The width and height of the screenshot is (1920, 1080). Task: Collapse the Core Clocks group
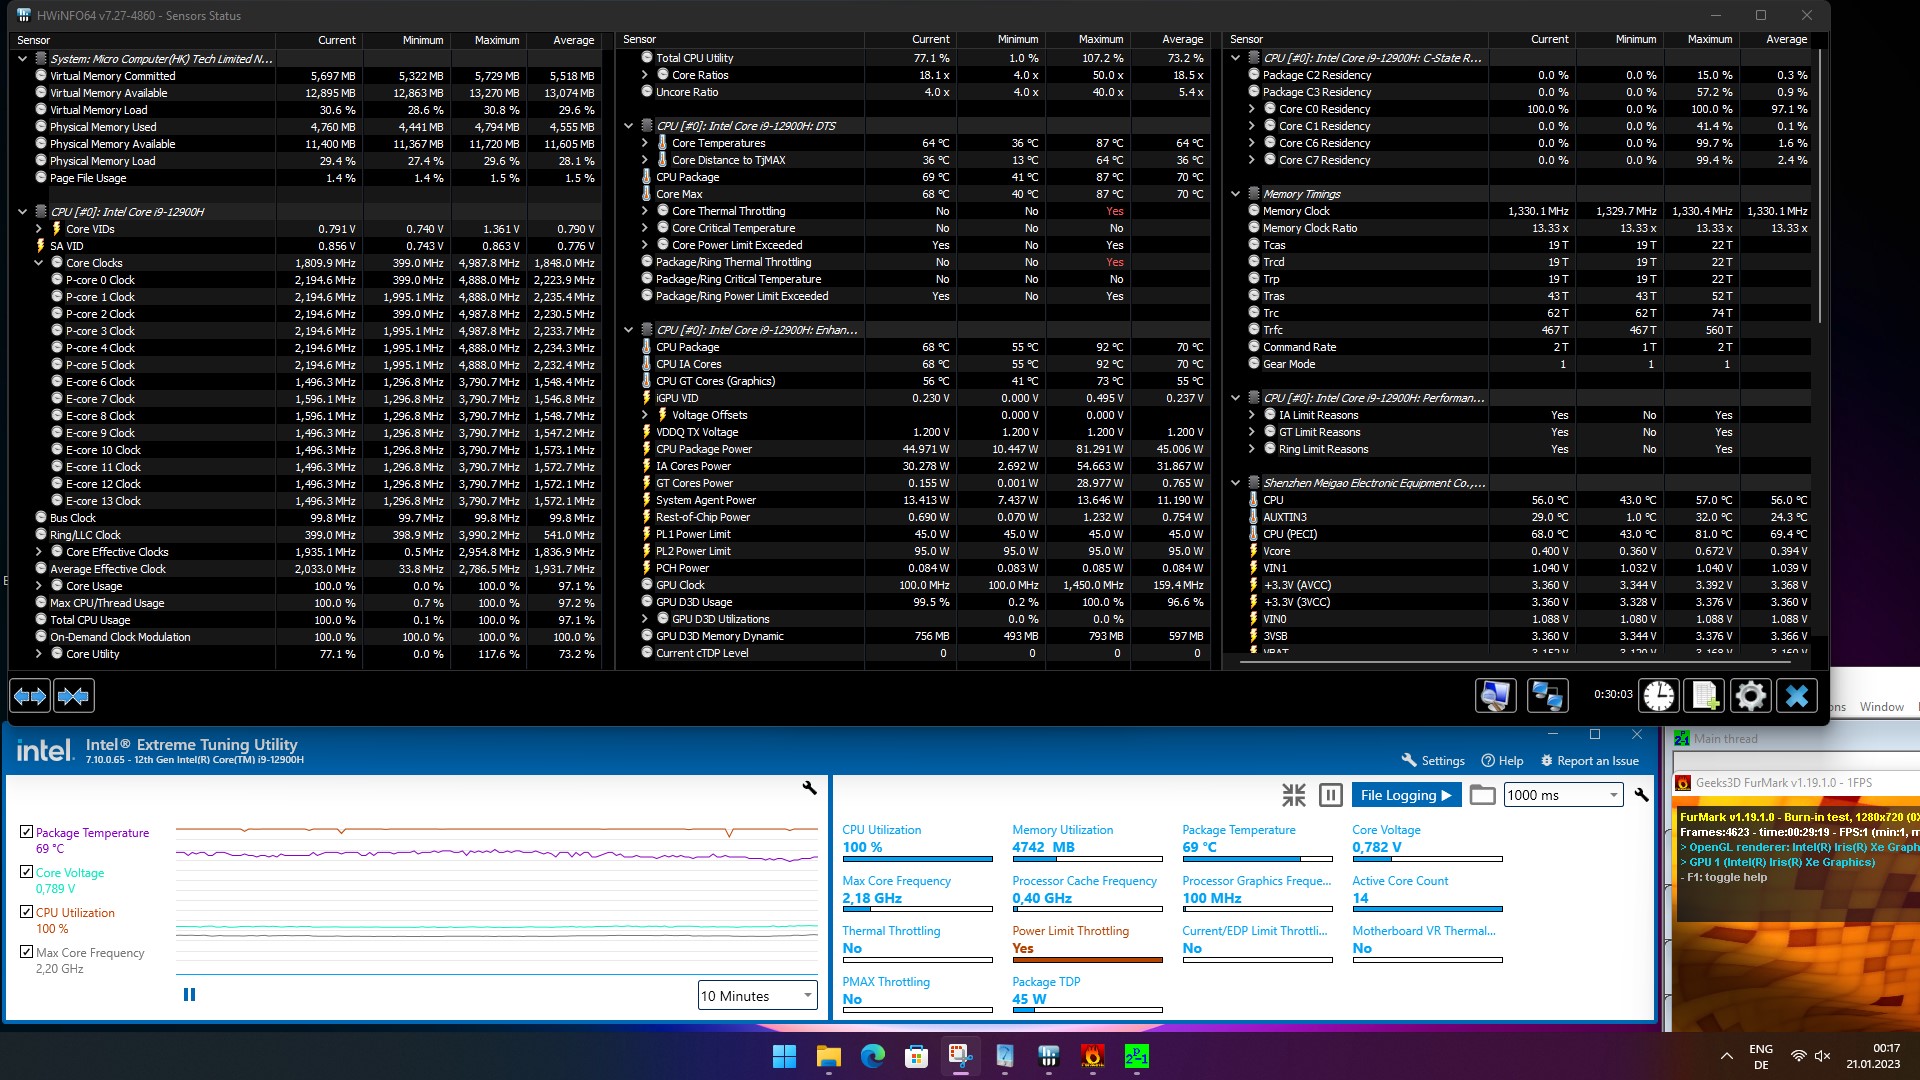click(x=39, y=263)
